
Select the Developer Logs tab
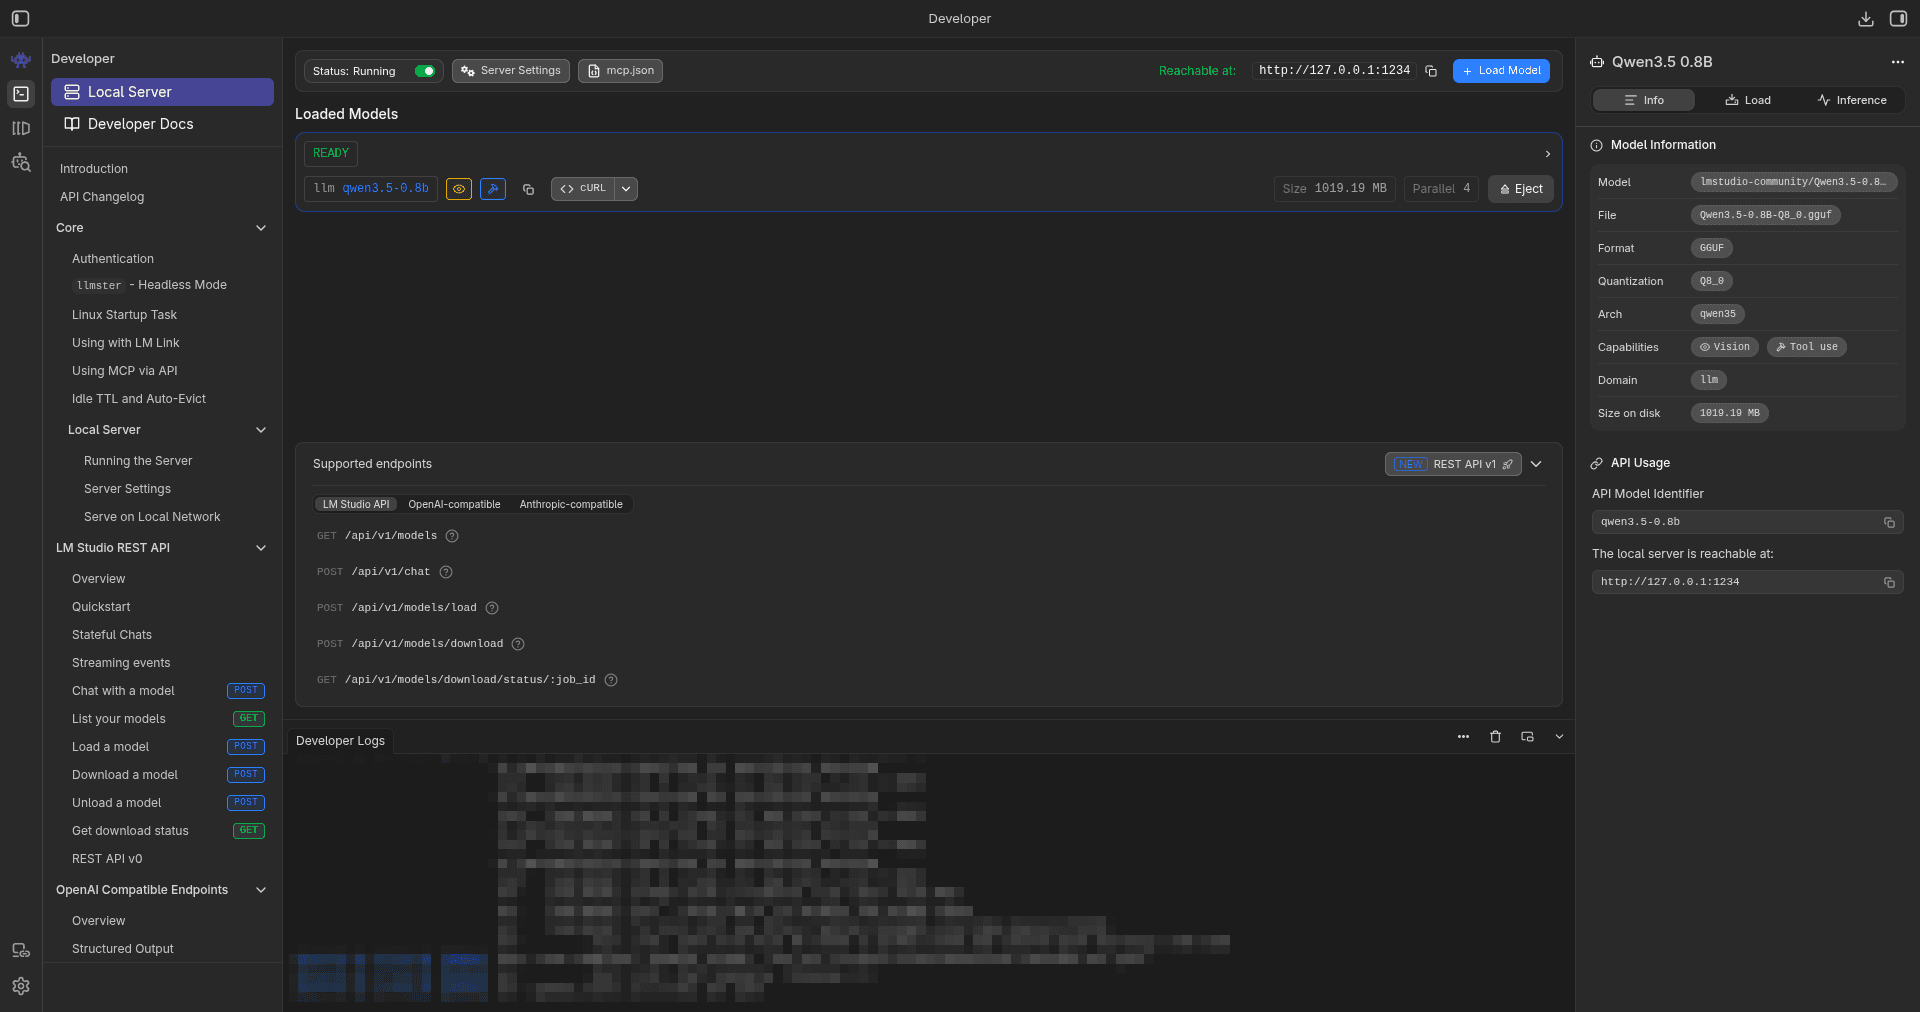(x=340, y=741)
